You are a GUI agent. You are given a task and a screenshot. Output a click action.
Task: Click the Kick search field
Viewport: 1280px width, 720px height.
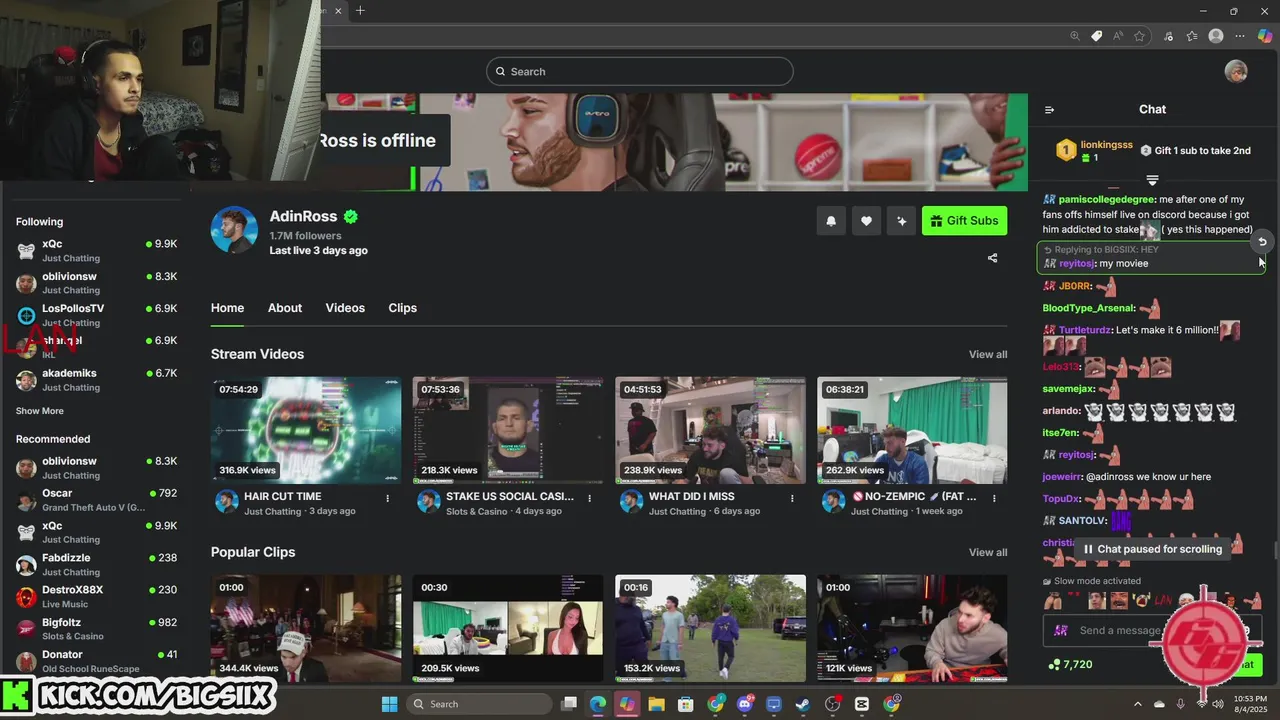[x=640, y=71]
